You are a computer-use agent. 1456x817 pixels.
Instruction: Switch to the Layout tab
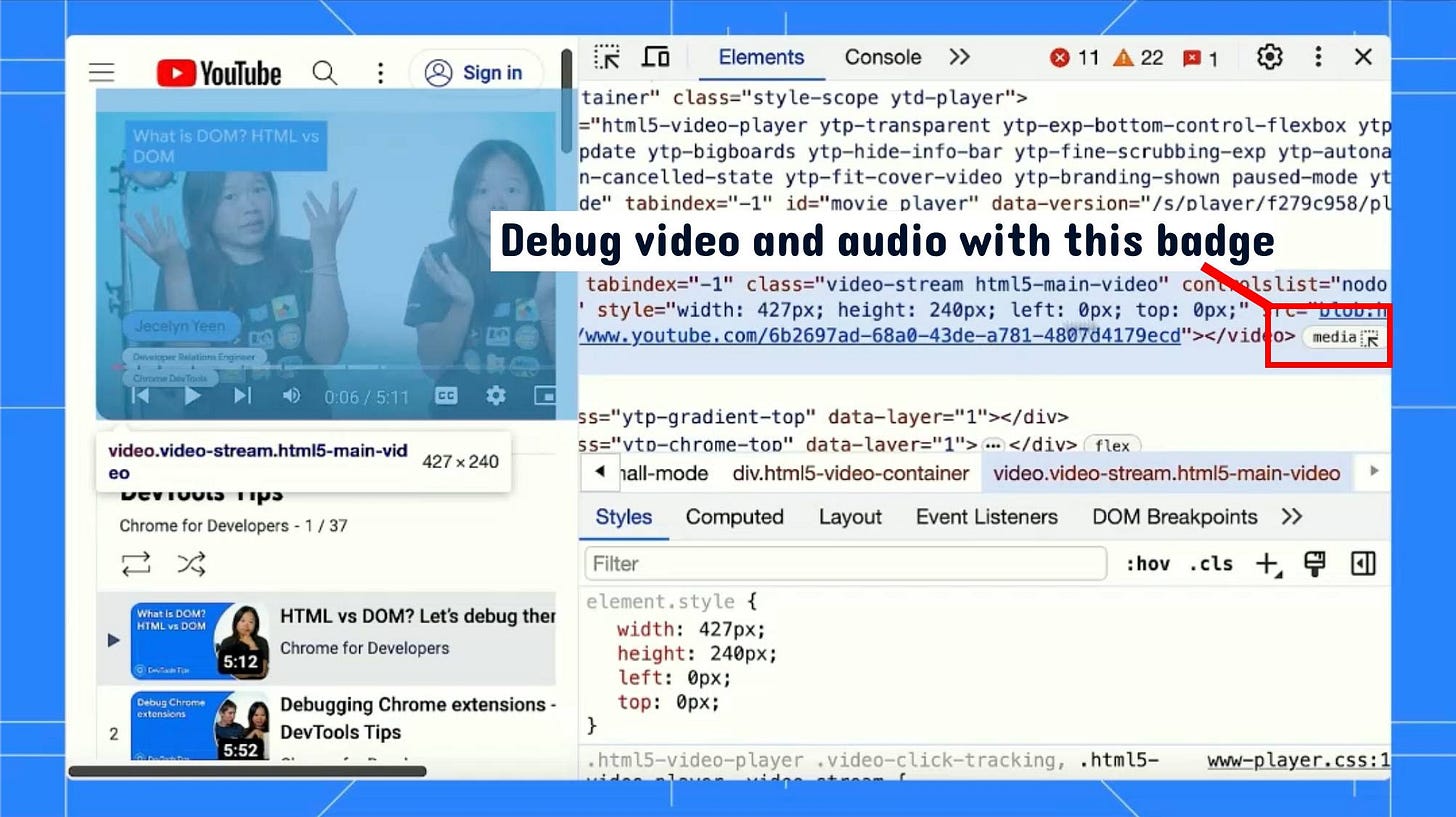850,517
